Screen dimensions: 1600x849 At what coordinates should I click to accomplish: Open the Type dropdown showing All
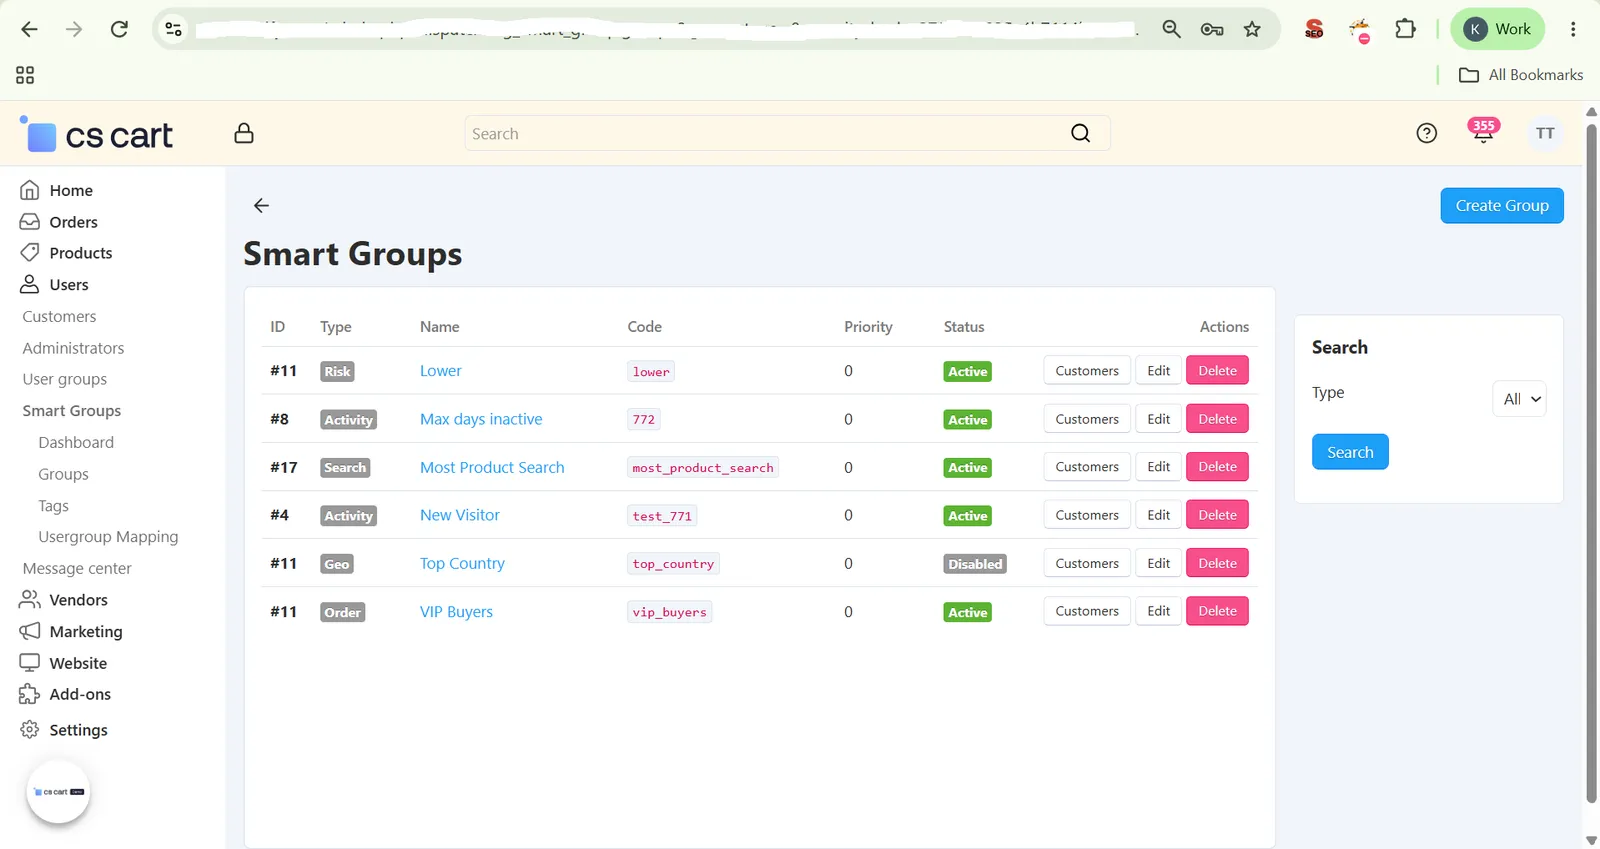(1519, 399)
